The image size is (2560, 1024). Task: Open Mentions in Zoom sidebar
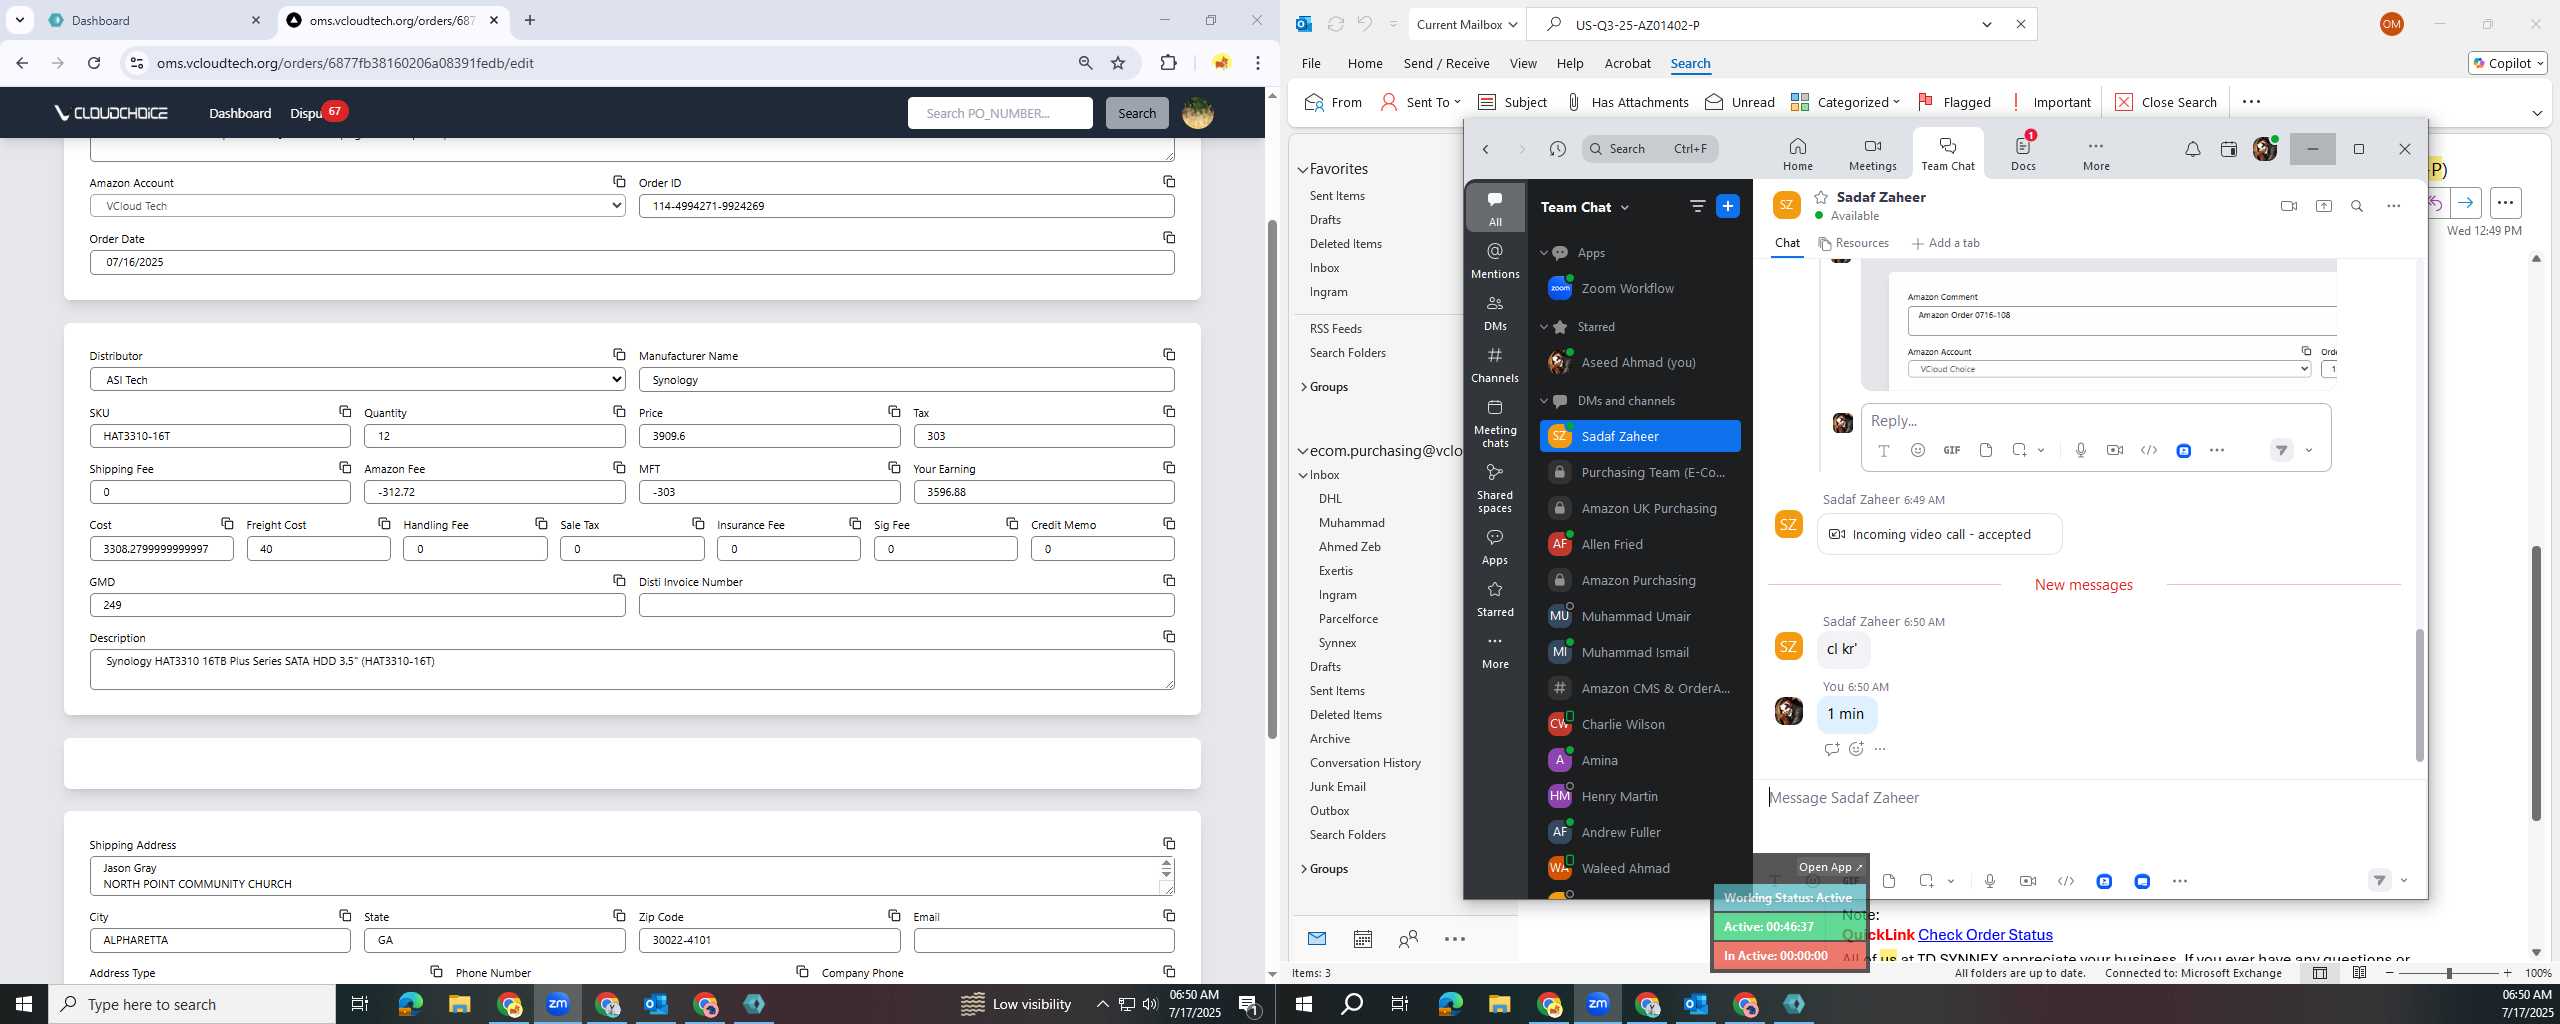pyautogui.click(x=1495, y=260)
